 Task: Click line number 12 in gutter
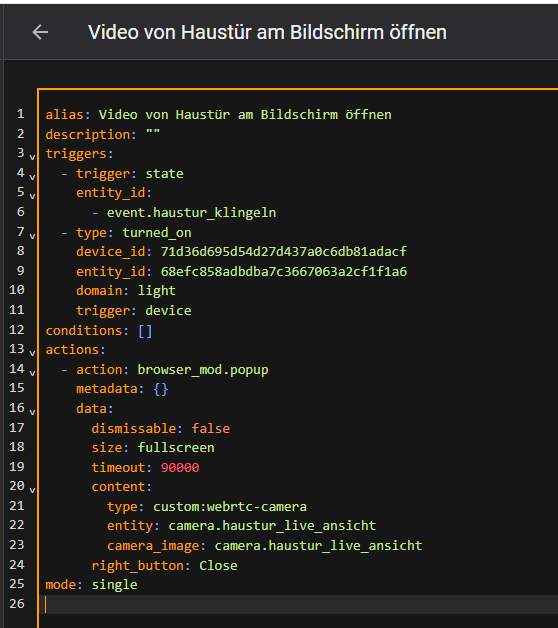tap(17, 330)
